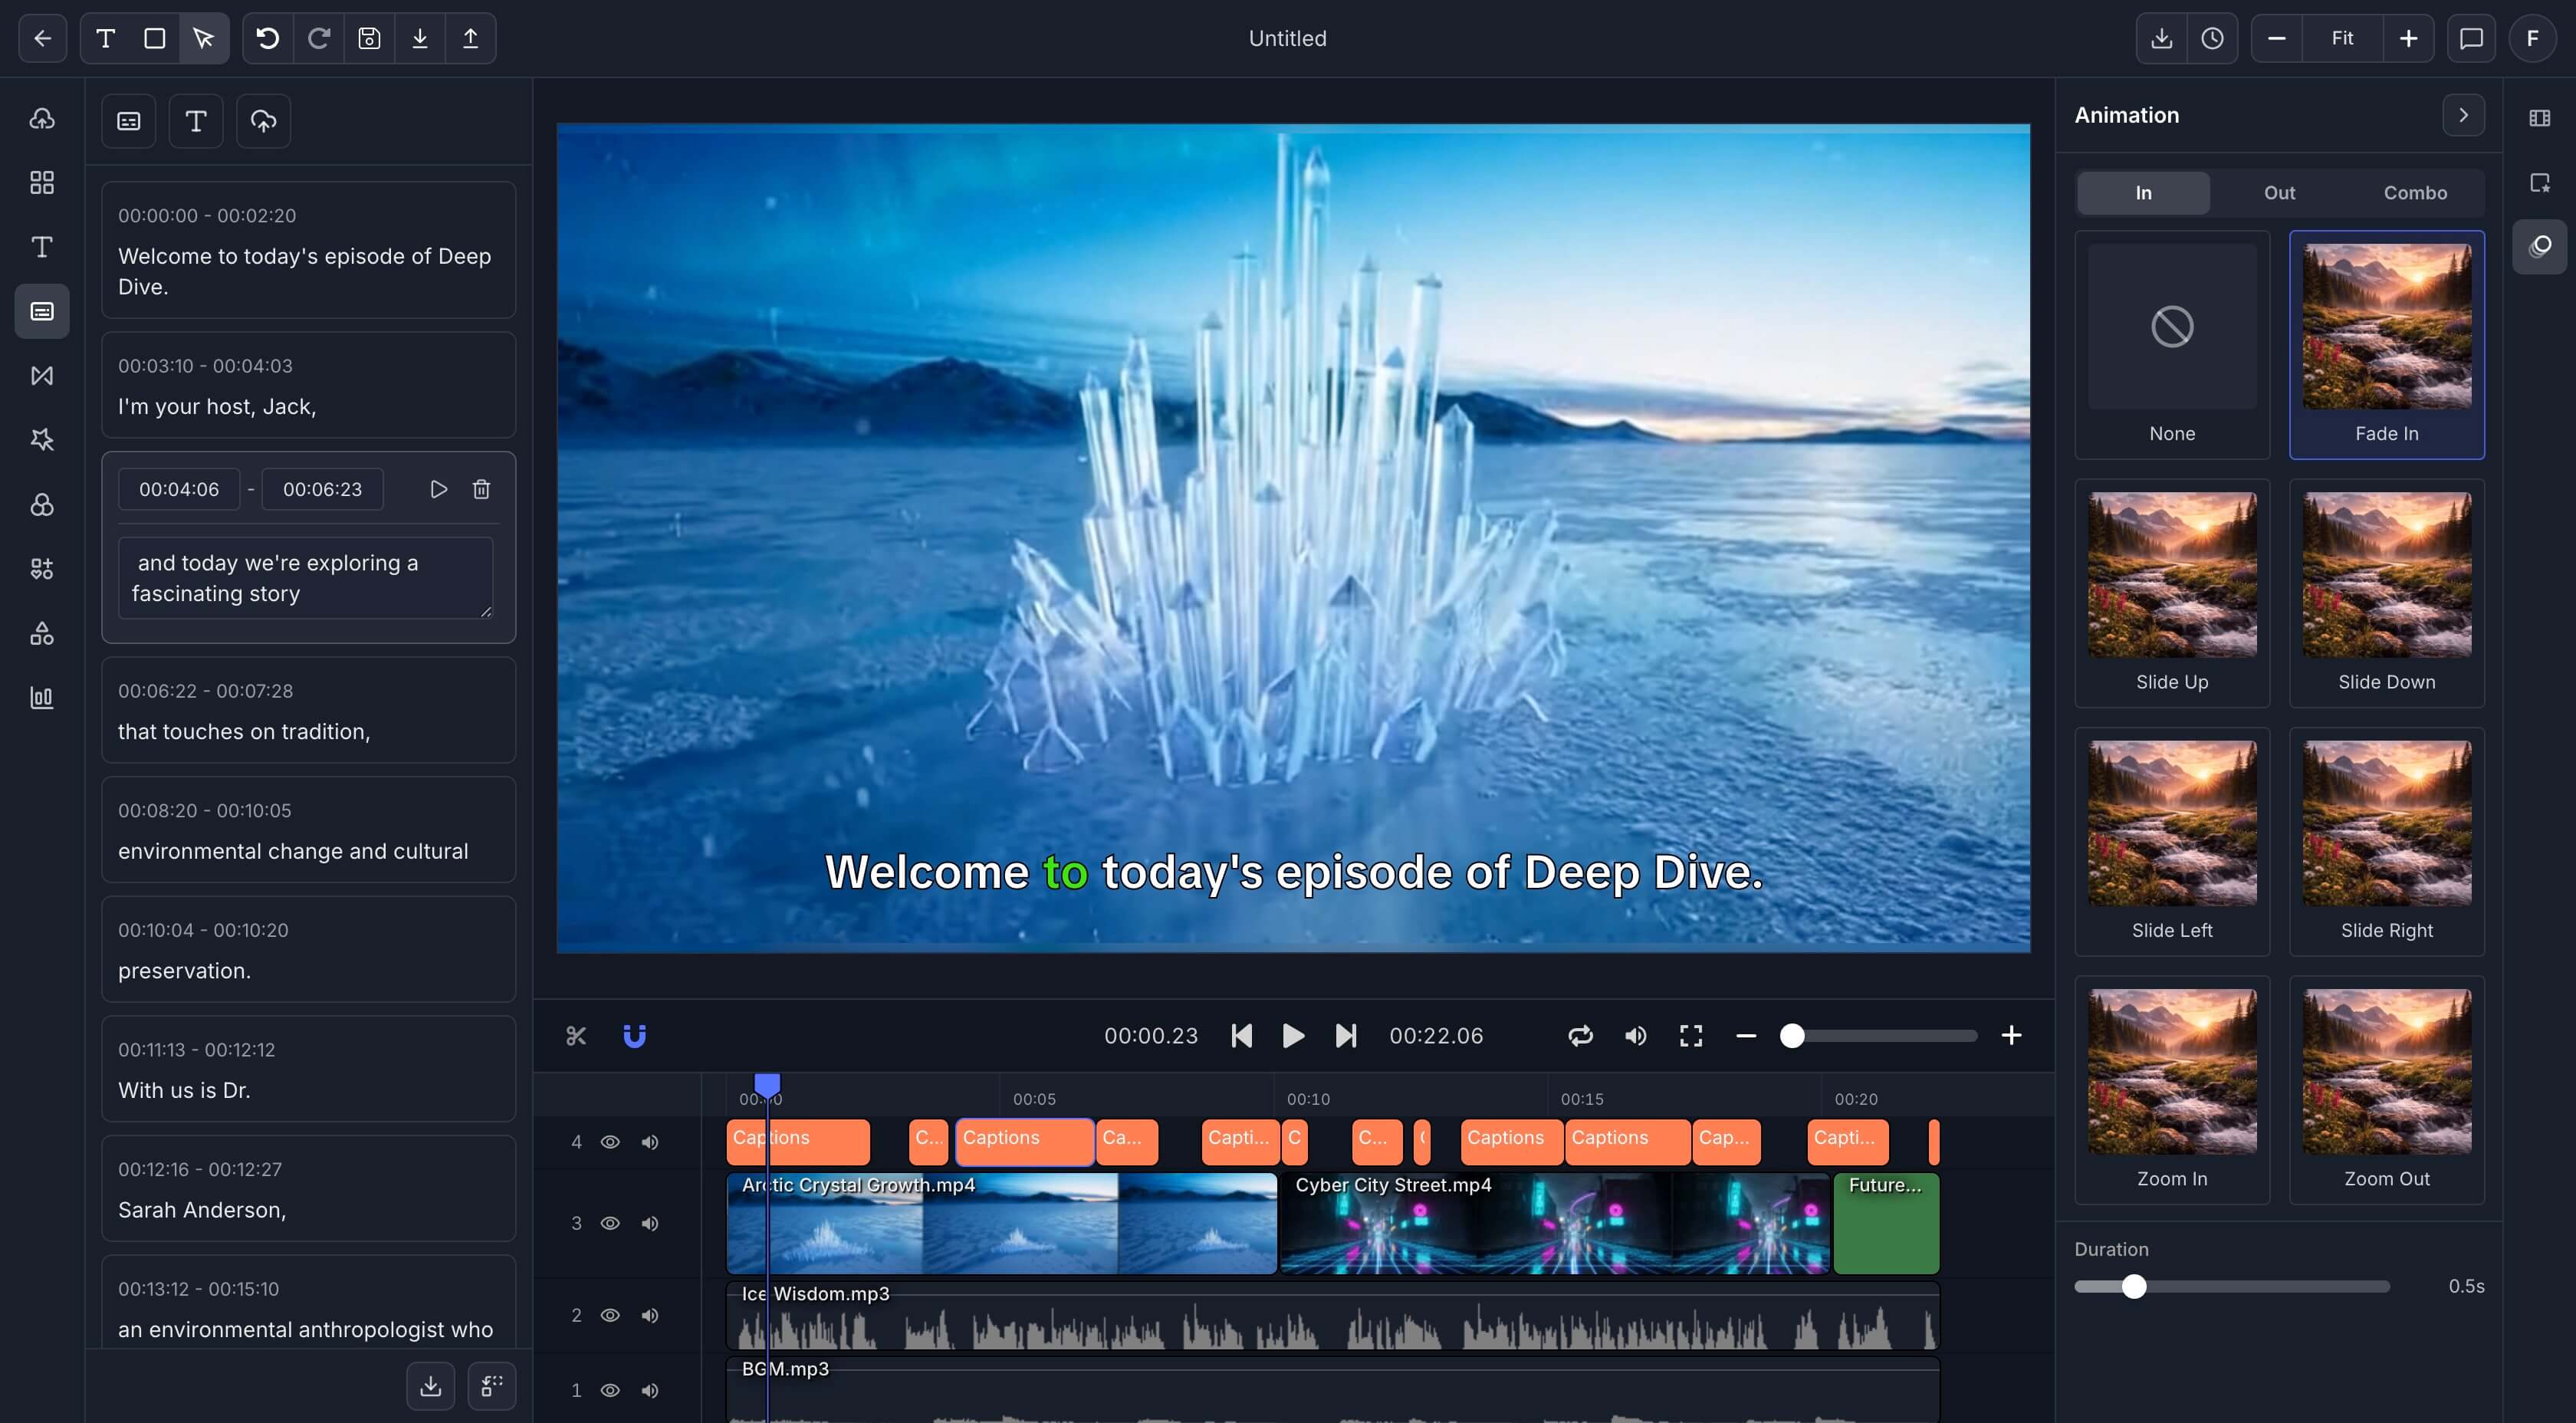The image size is (2576, 1423).
Task: Toggle loop playback
Action: [1580, 1035]
